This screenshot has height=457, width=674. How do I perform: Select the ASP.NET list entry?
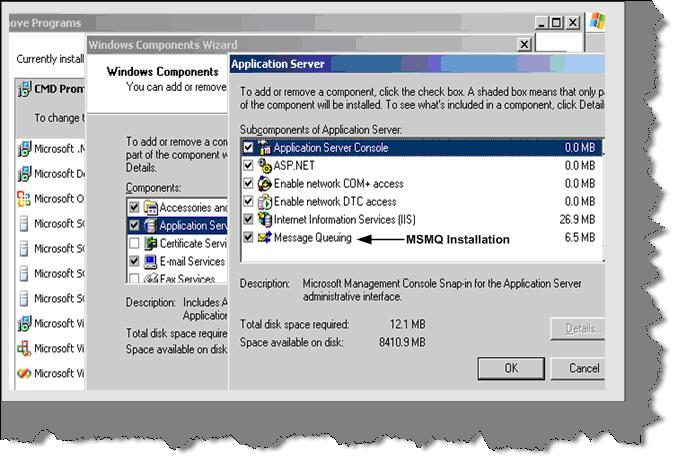[x=294, y=166]
